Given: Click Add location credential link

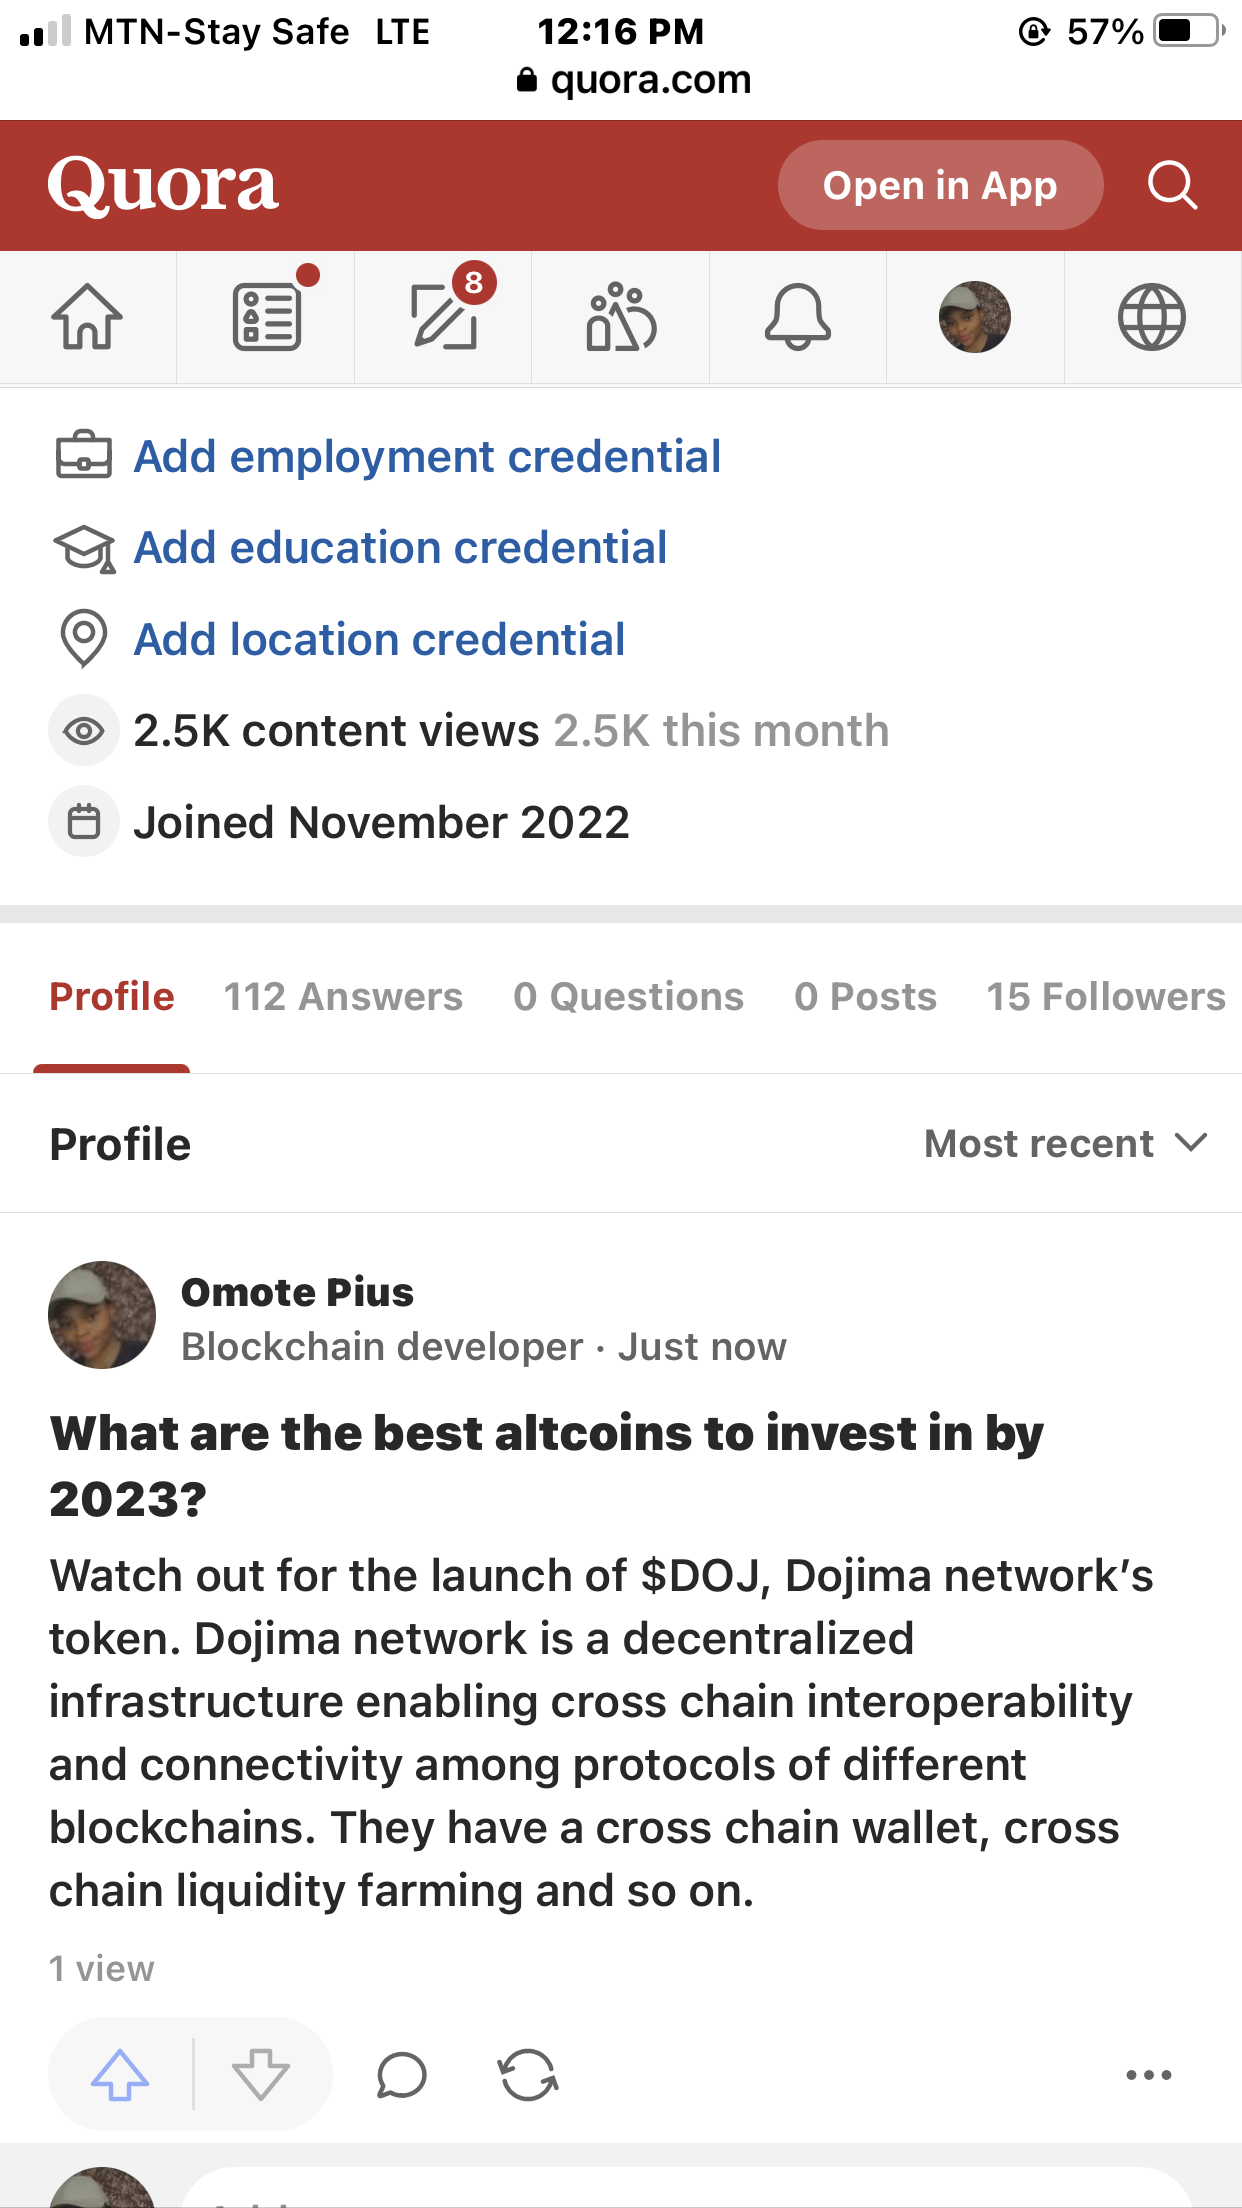Looking at the screenshot, I should coord(379,640).
